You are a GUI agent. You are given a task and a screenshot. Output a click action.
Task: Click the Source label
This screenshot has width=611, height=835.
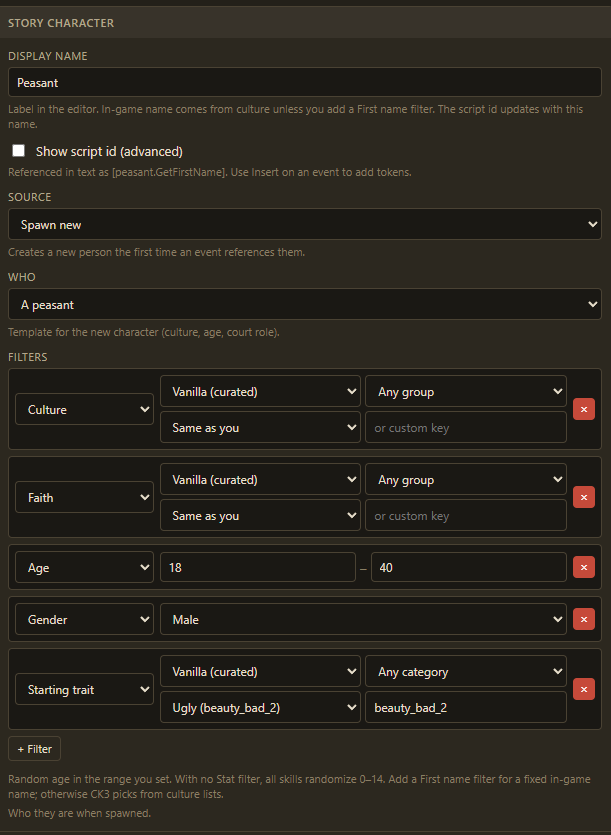pos(30,197)
